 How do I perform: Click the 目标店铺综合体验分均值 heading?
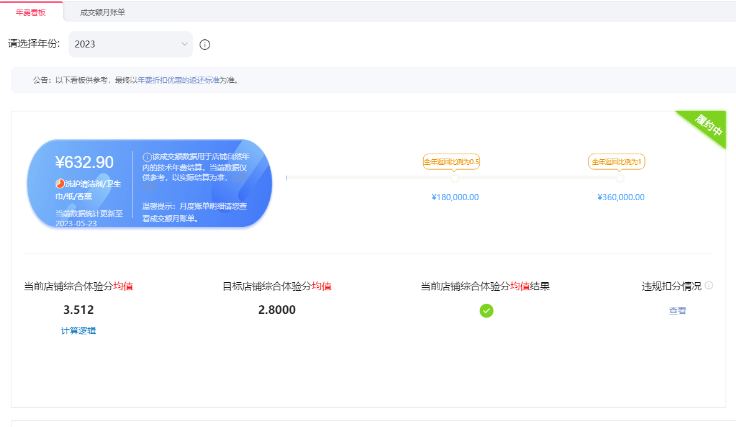(277, 286)
